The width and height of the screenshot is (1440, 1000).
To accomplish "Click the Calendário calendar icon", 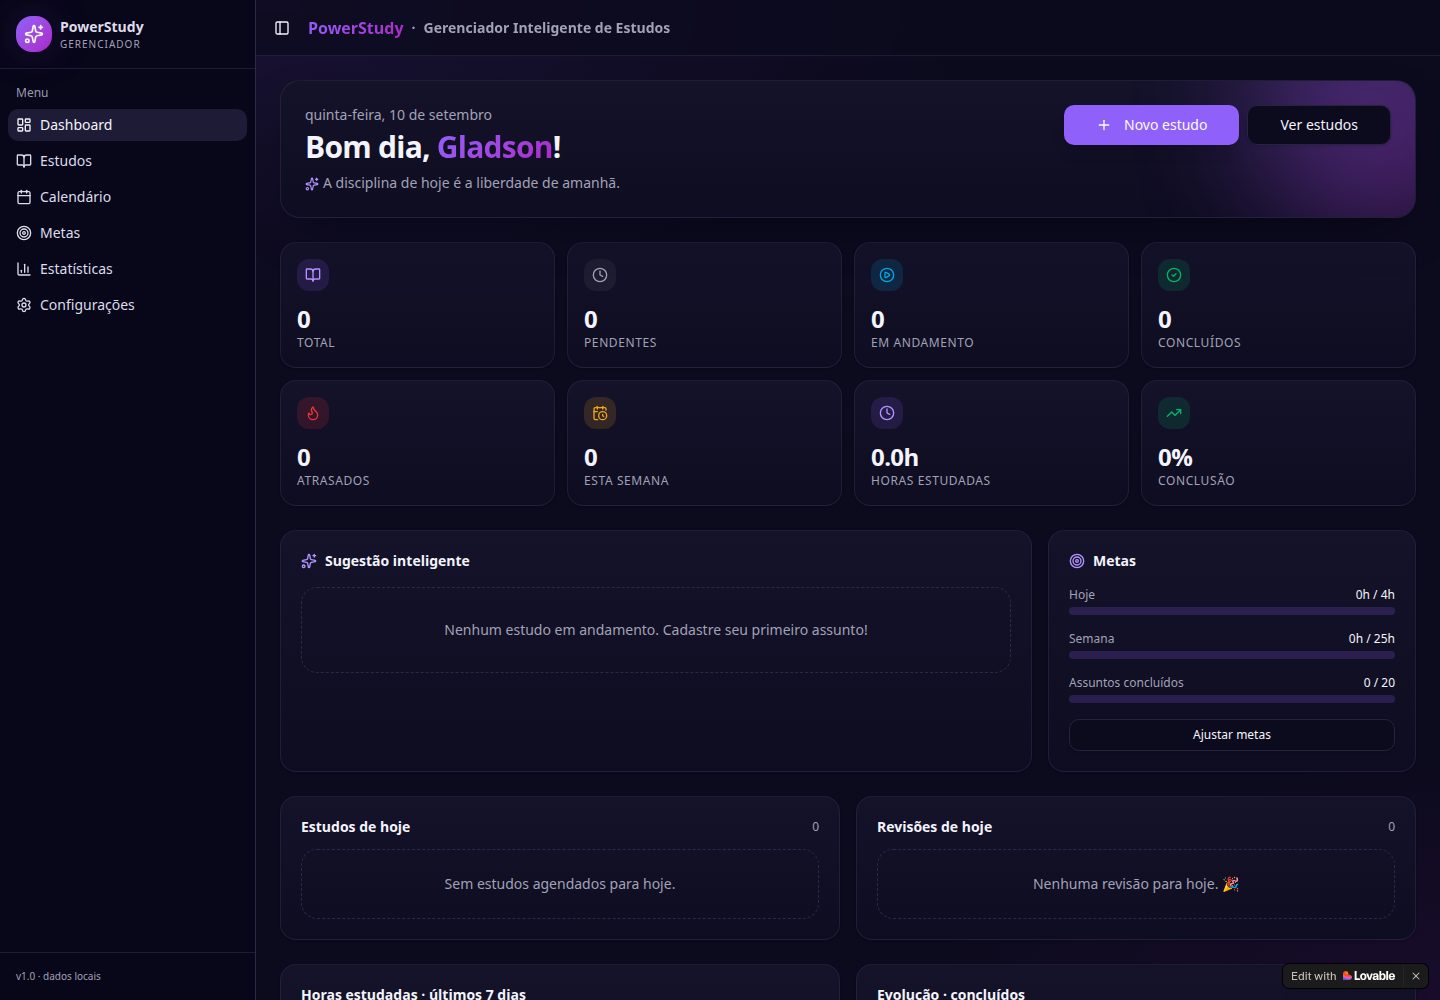I will (24, 197).
